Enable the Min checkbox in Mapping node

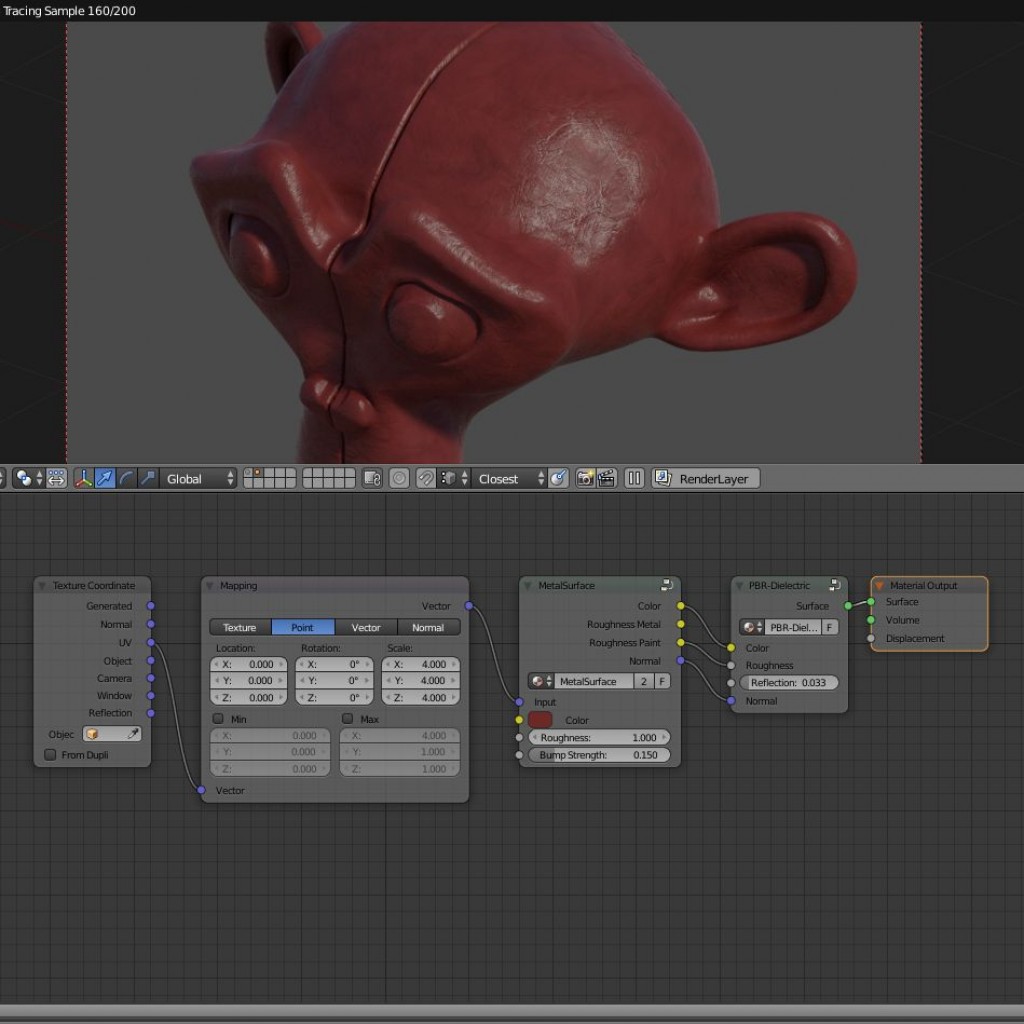(x=218, y=718)
